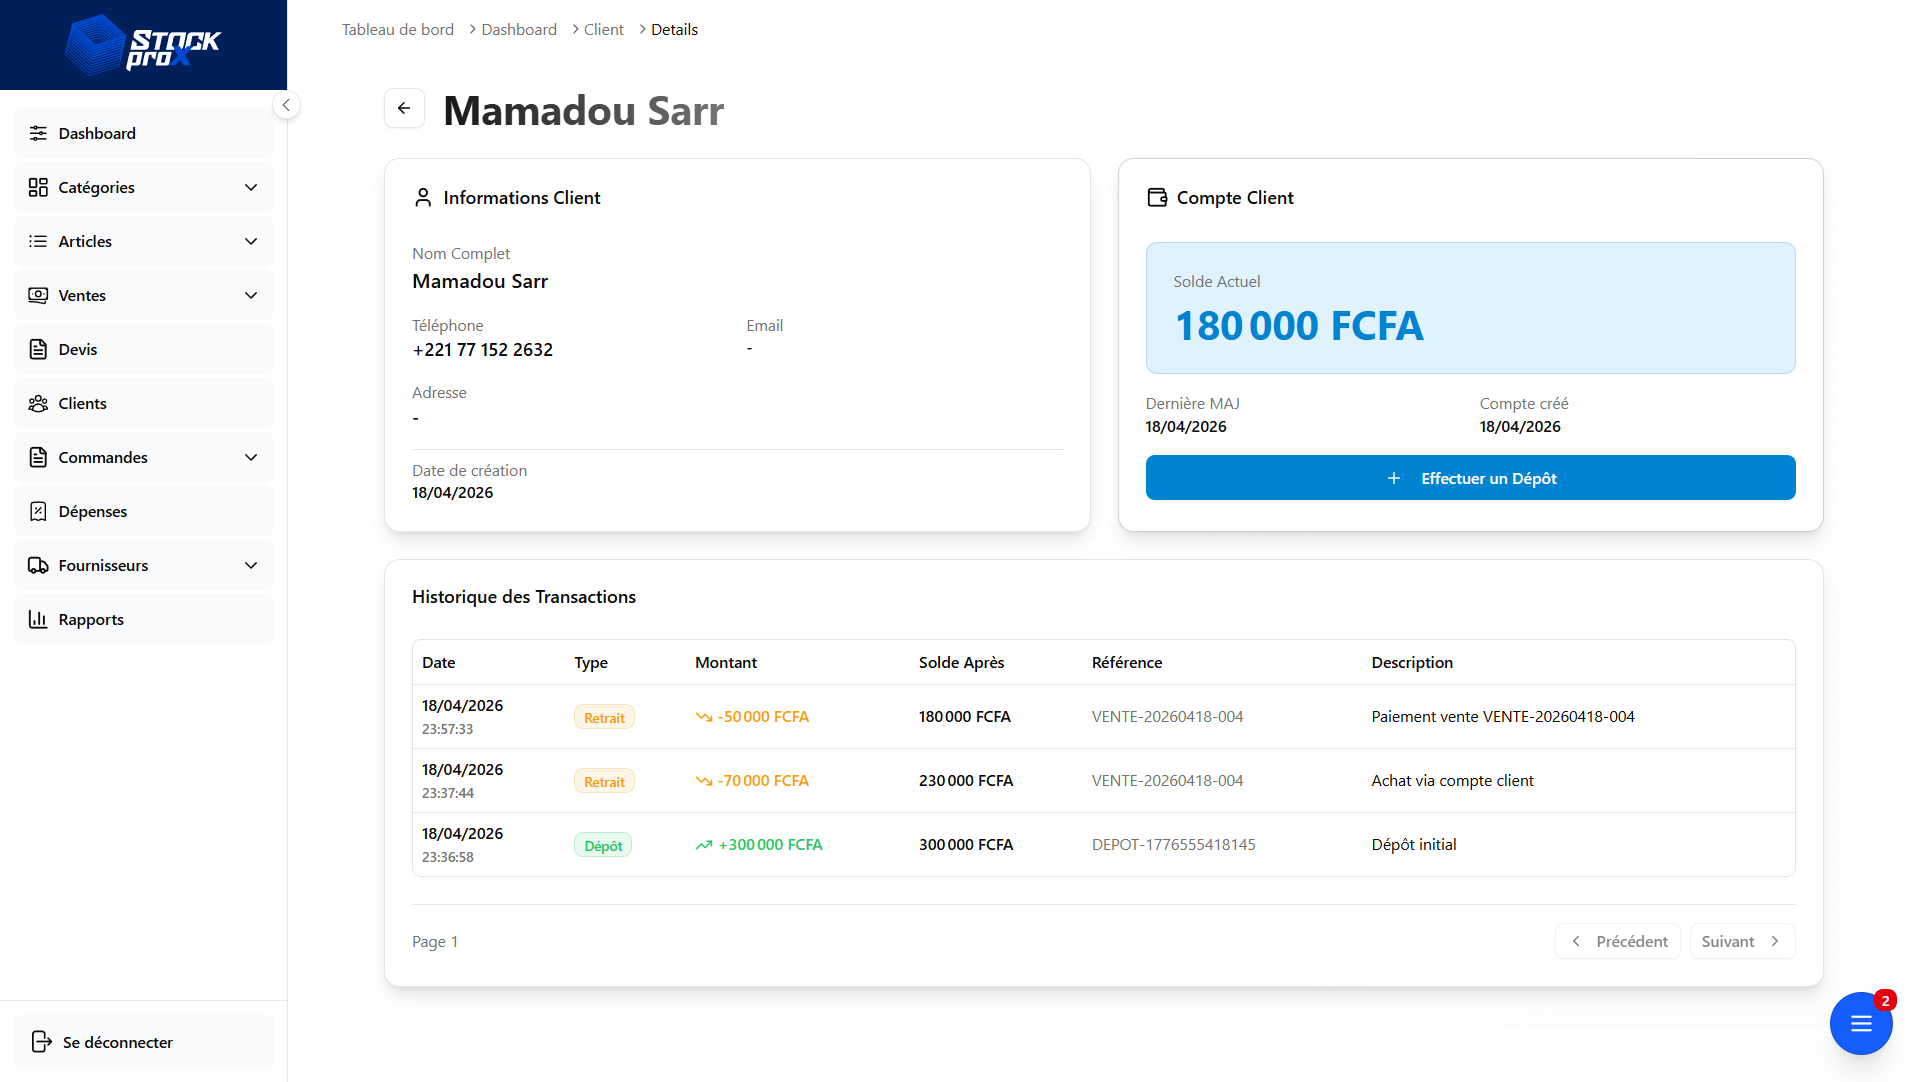Open the Commandes menu item
1920x1082 pixels.
tap(144, 457)
